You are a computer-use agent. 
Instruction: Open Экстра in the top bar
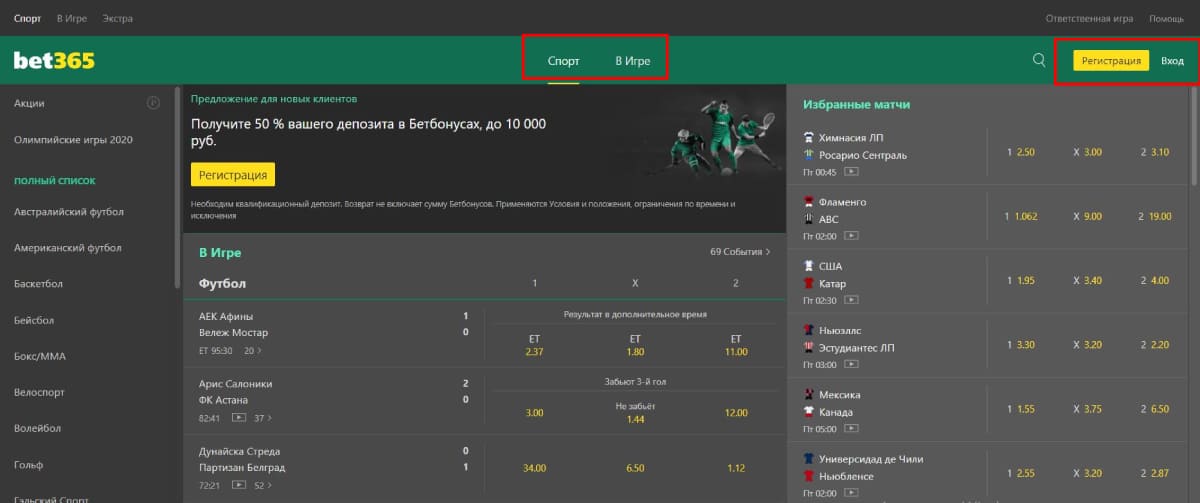click(x=118, y=18)
